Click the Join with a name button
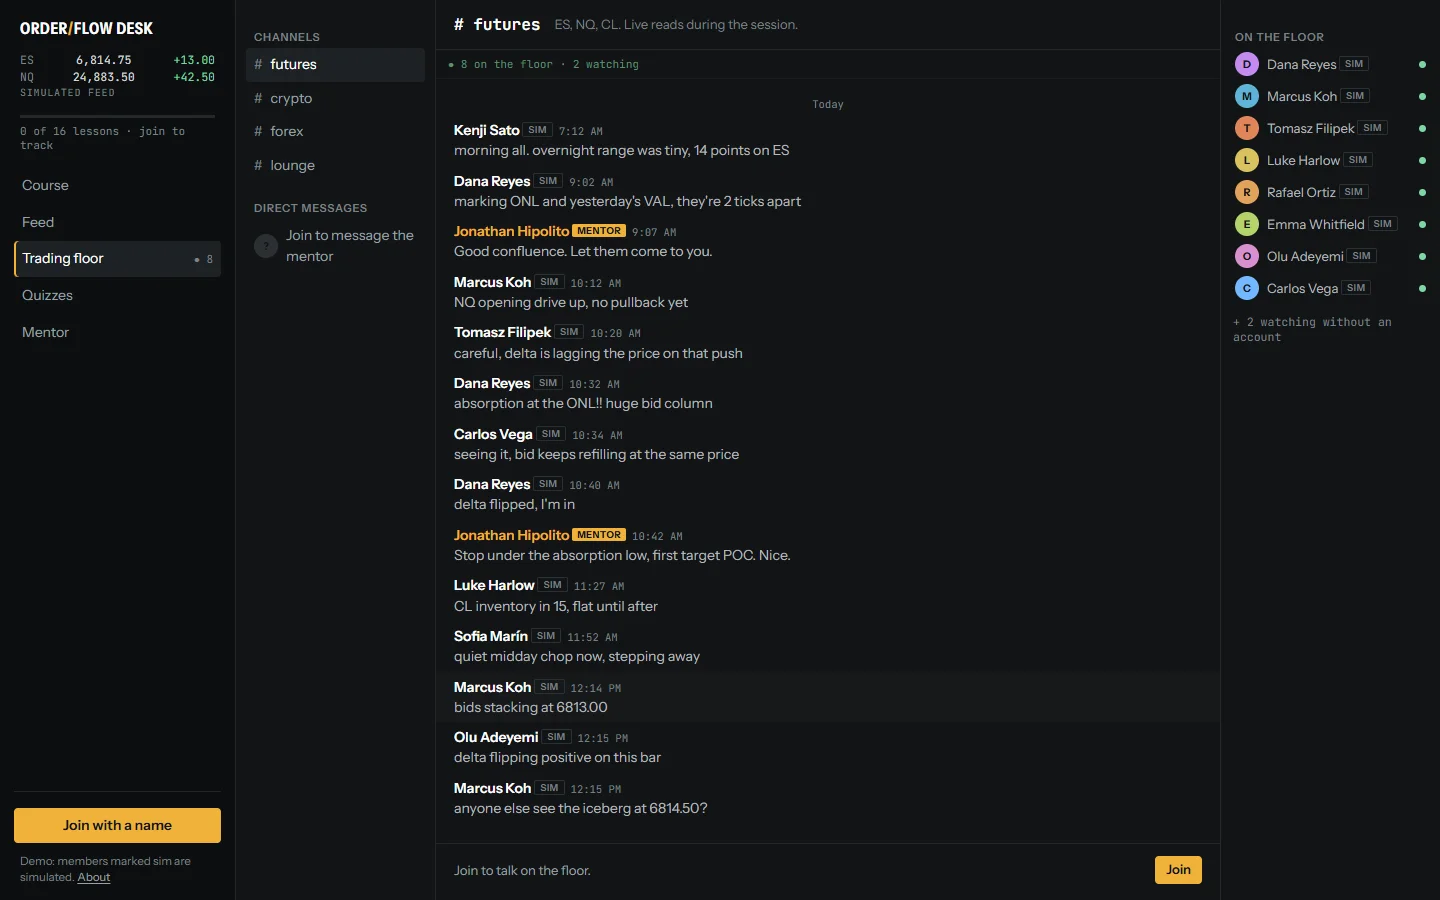Screen dimensions: 1440x900 [x=117, y=825]
